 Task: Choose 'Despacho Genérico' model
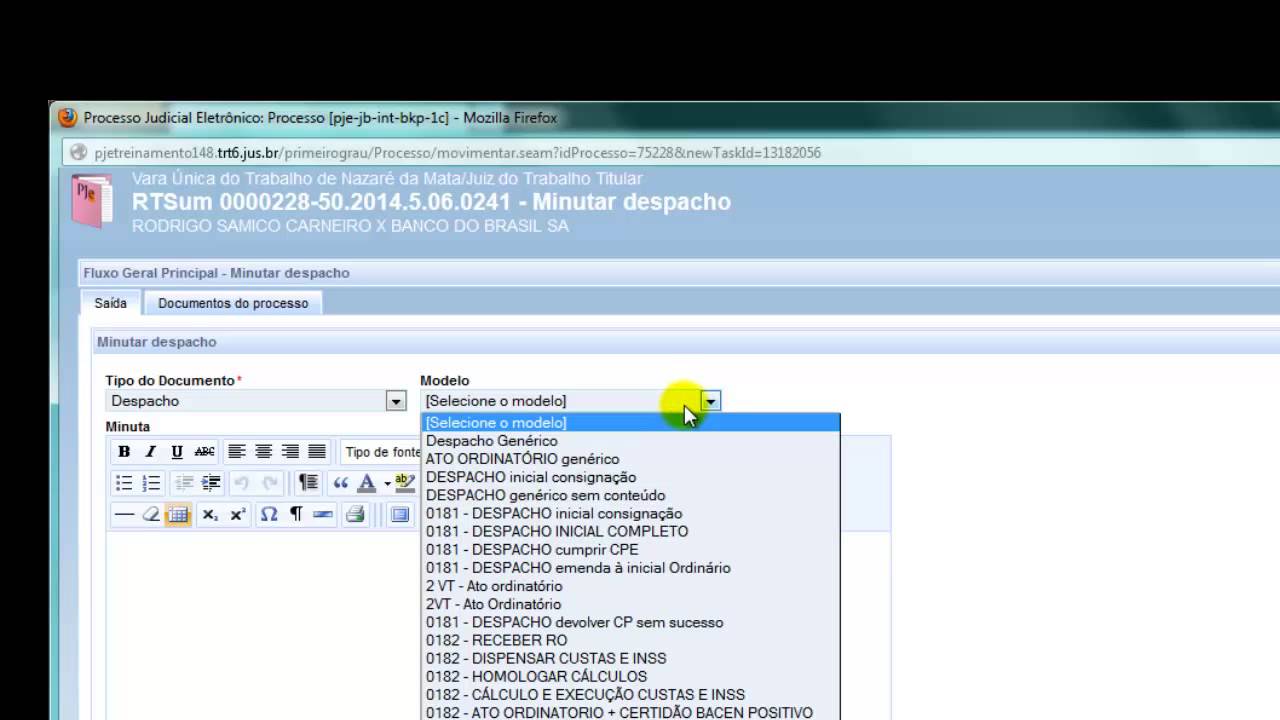[x=631, y=441]
